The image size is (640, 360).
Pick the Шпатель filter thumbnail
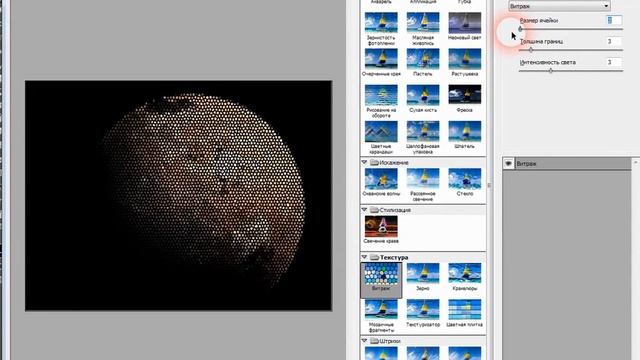[x=464, y=131]
